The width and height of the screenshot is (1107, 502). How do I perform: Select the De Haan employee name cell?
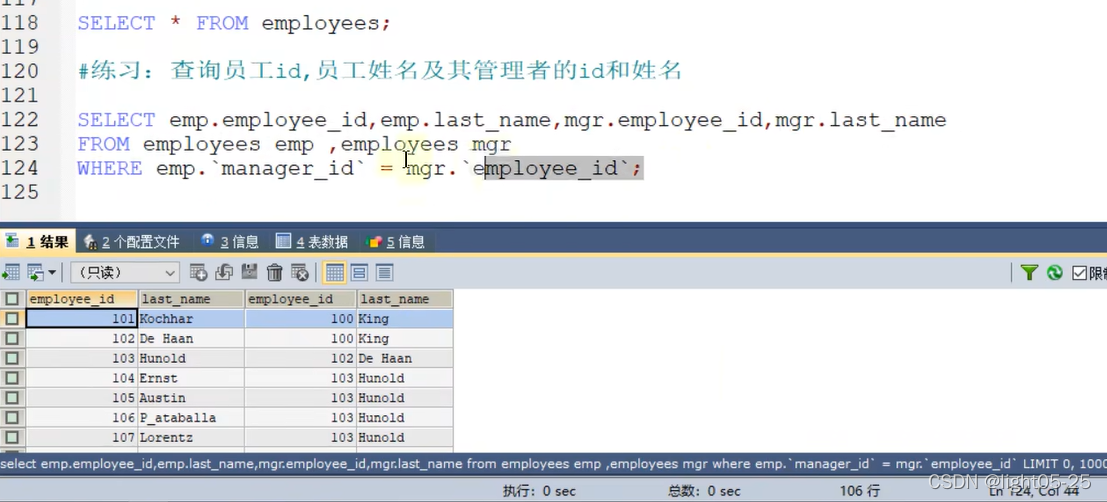[x=191, y=339]
